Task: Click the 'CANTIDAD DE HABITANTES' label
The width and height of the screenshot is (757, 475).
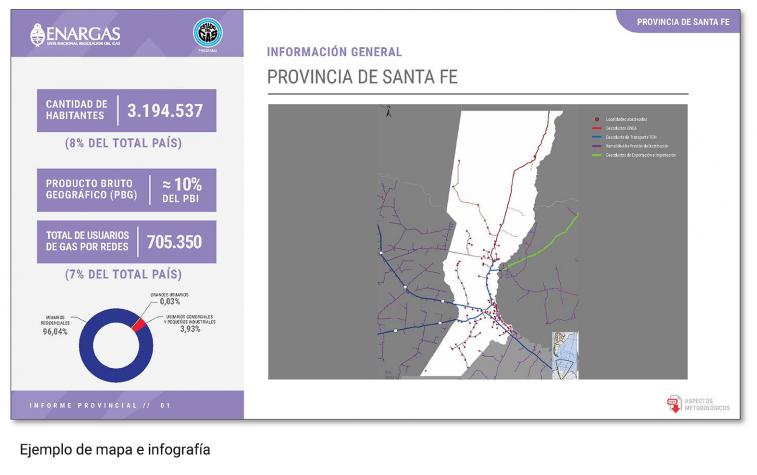Action: pos(75,110)
